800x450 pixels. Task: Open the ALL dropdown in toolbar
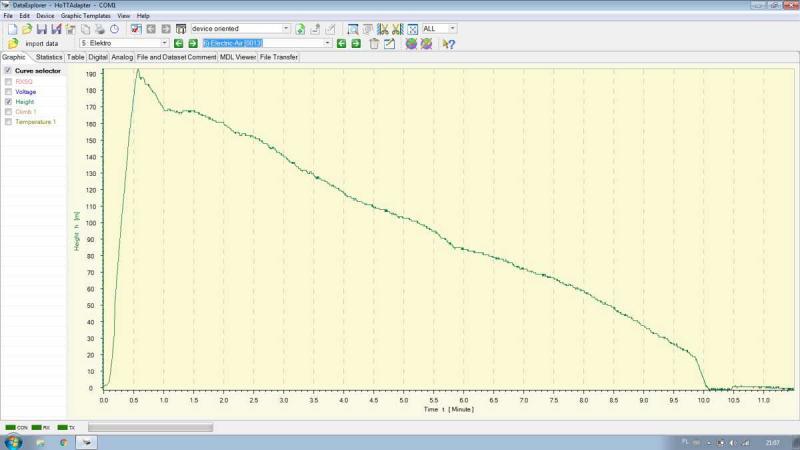(x=452, y=29)
